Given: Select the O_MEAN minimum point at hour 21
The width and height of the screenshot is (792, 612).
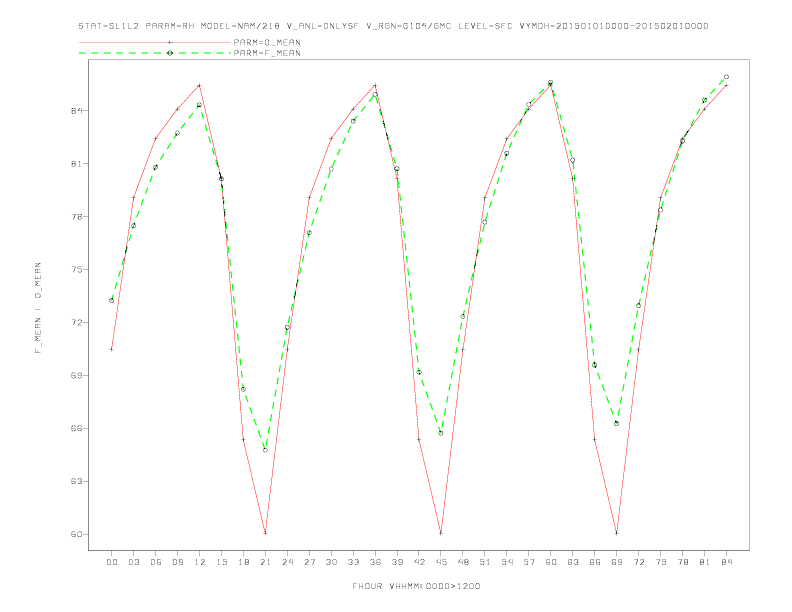Looking at the screenshot, I should click(x=265, y=533).
